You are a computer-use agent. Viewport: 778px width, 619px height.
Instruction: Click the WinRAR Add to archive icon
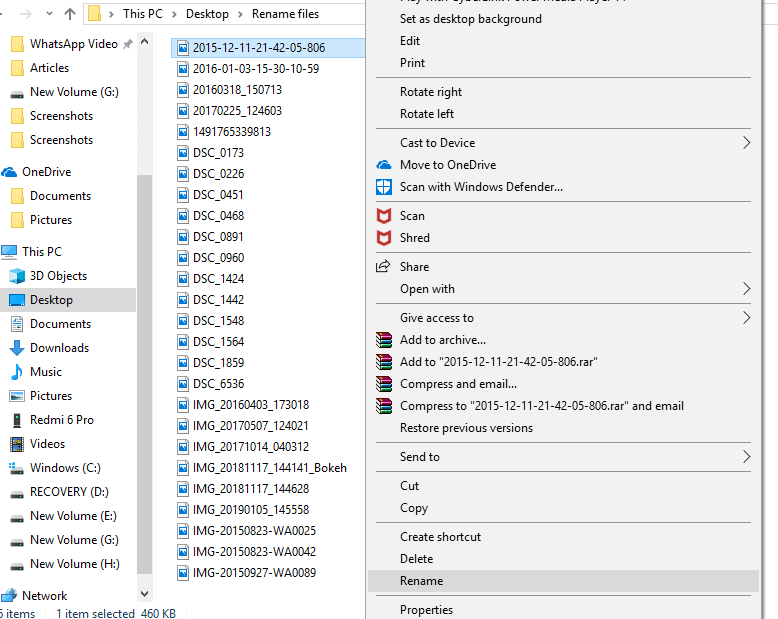383,340
